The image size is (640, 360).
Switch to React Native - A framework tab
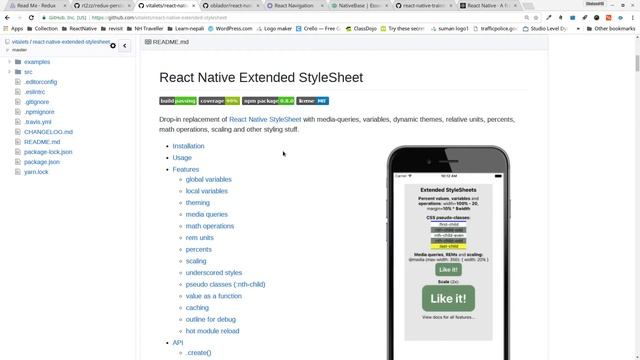tap(488, 6)
